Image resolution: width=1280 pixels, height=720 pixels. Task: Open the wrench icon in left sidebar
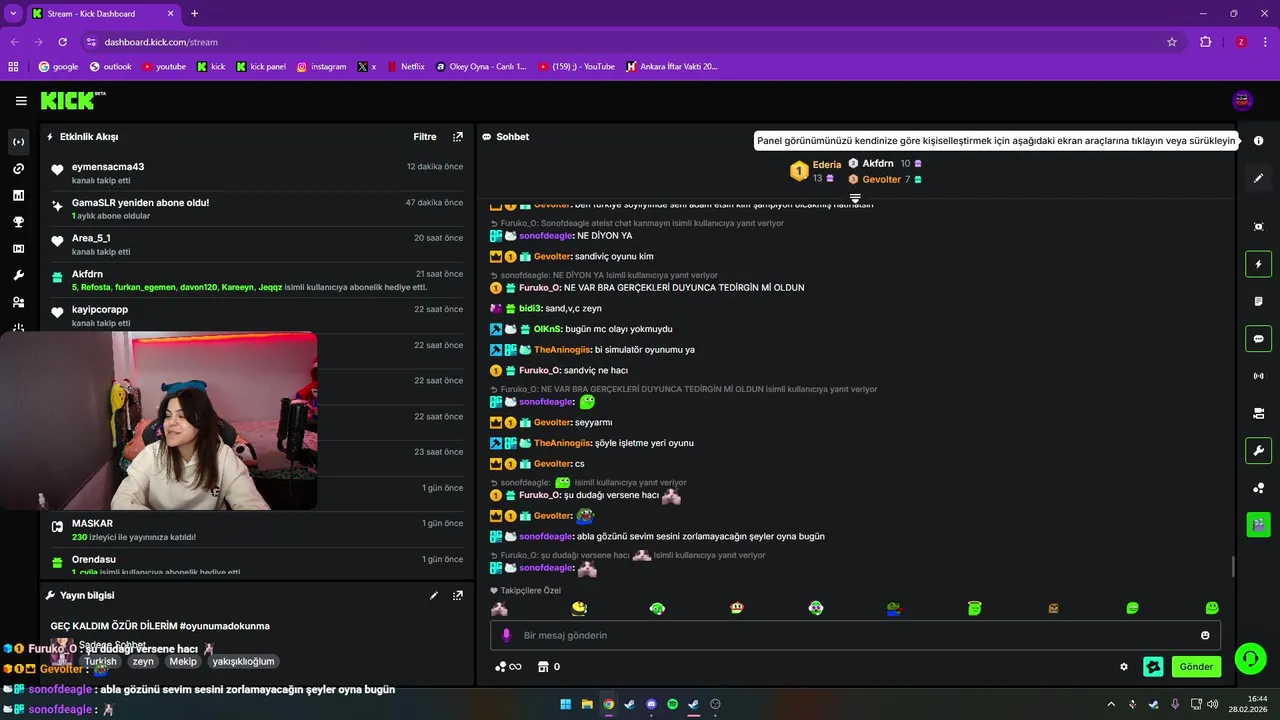[18, 276]
